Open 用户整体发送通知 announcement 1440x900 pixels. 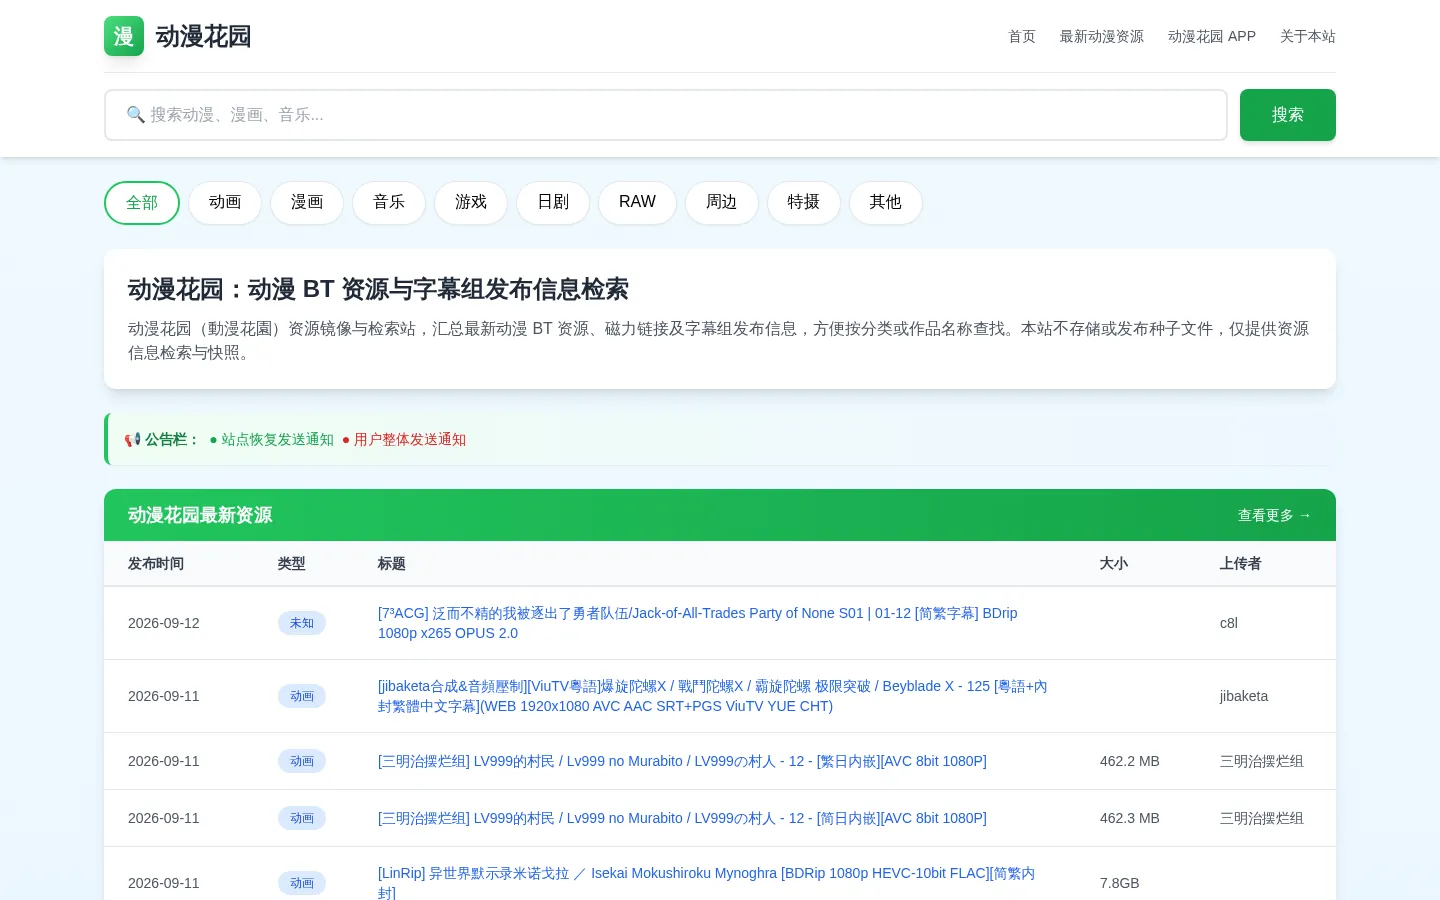point(404,439)
